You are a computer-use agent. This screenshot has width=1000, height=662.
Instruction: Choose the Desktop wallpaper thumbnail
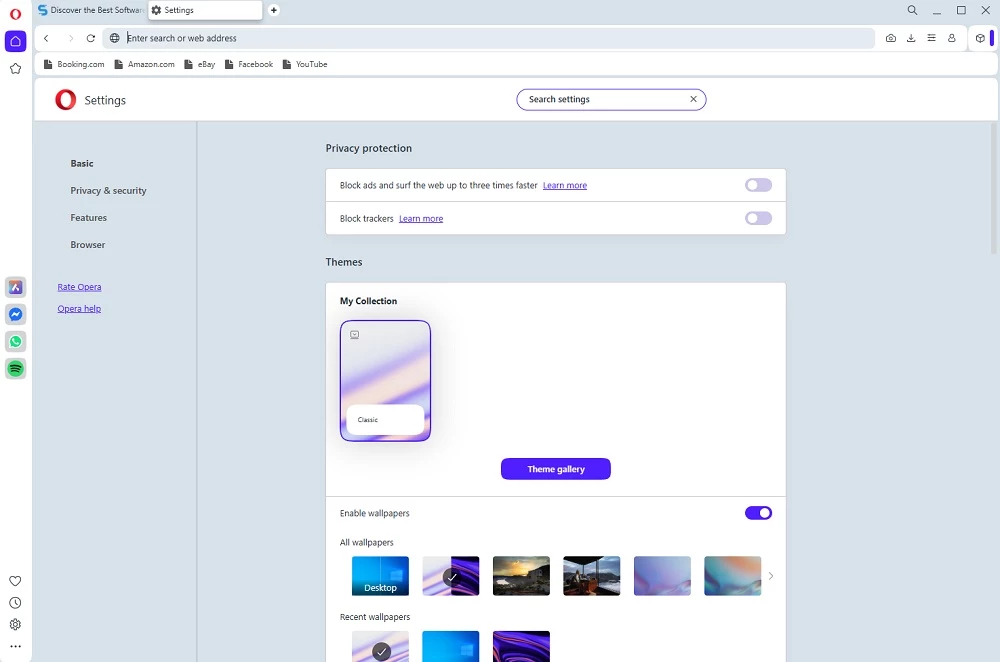[x=380, y=576]
